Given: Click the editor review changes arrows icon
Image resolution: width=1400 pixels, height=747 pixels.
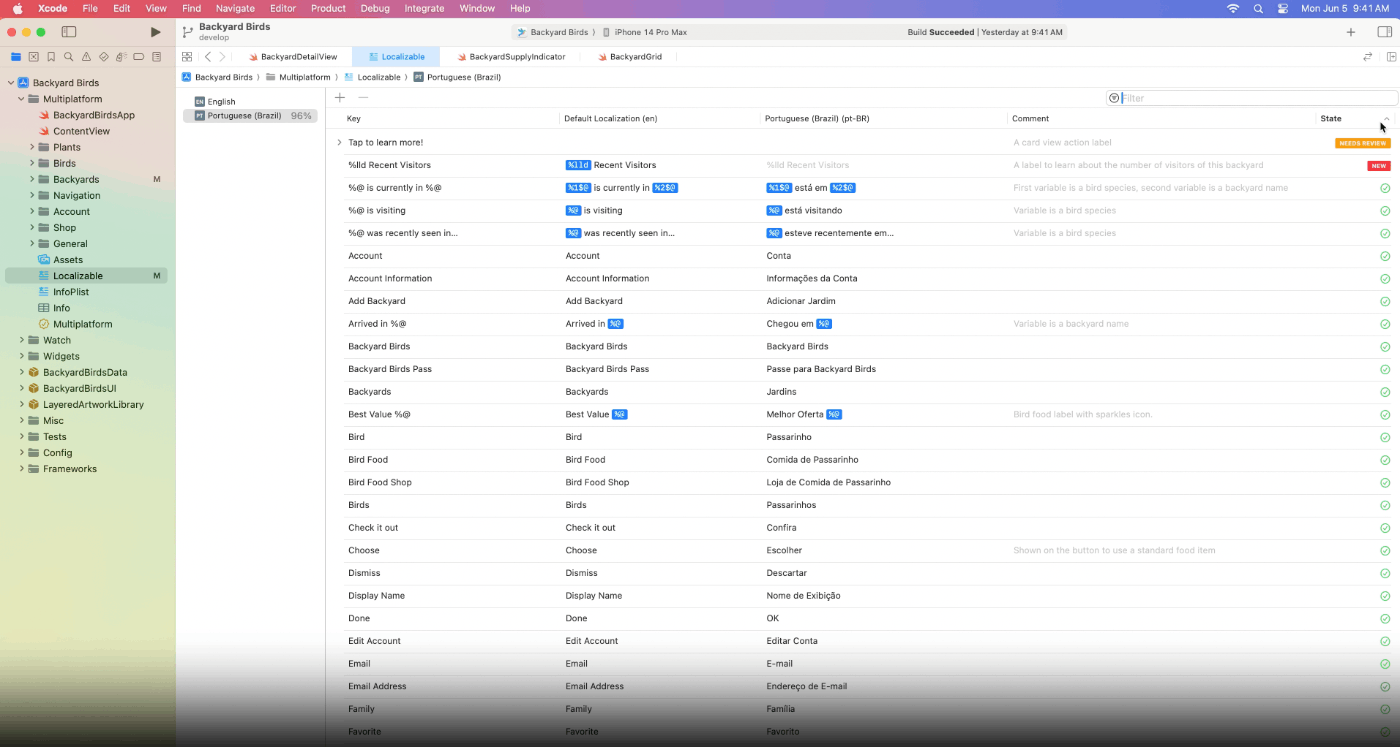Looking at the screenshot, I should pos(1367,57).
